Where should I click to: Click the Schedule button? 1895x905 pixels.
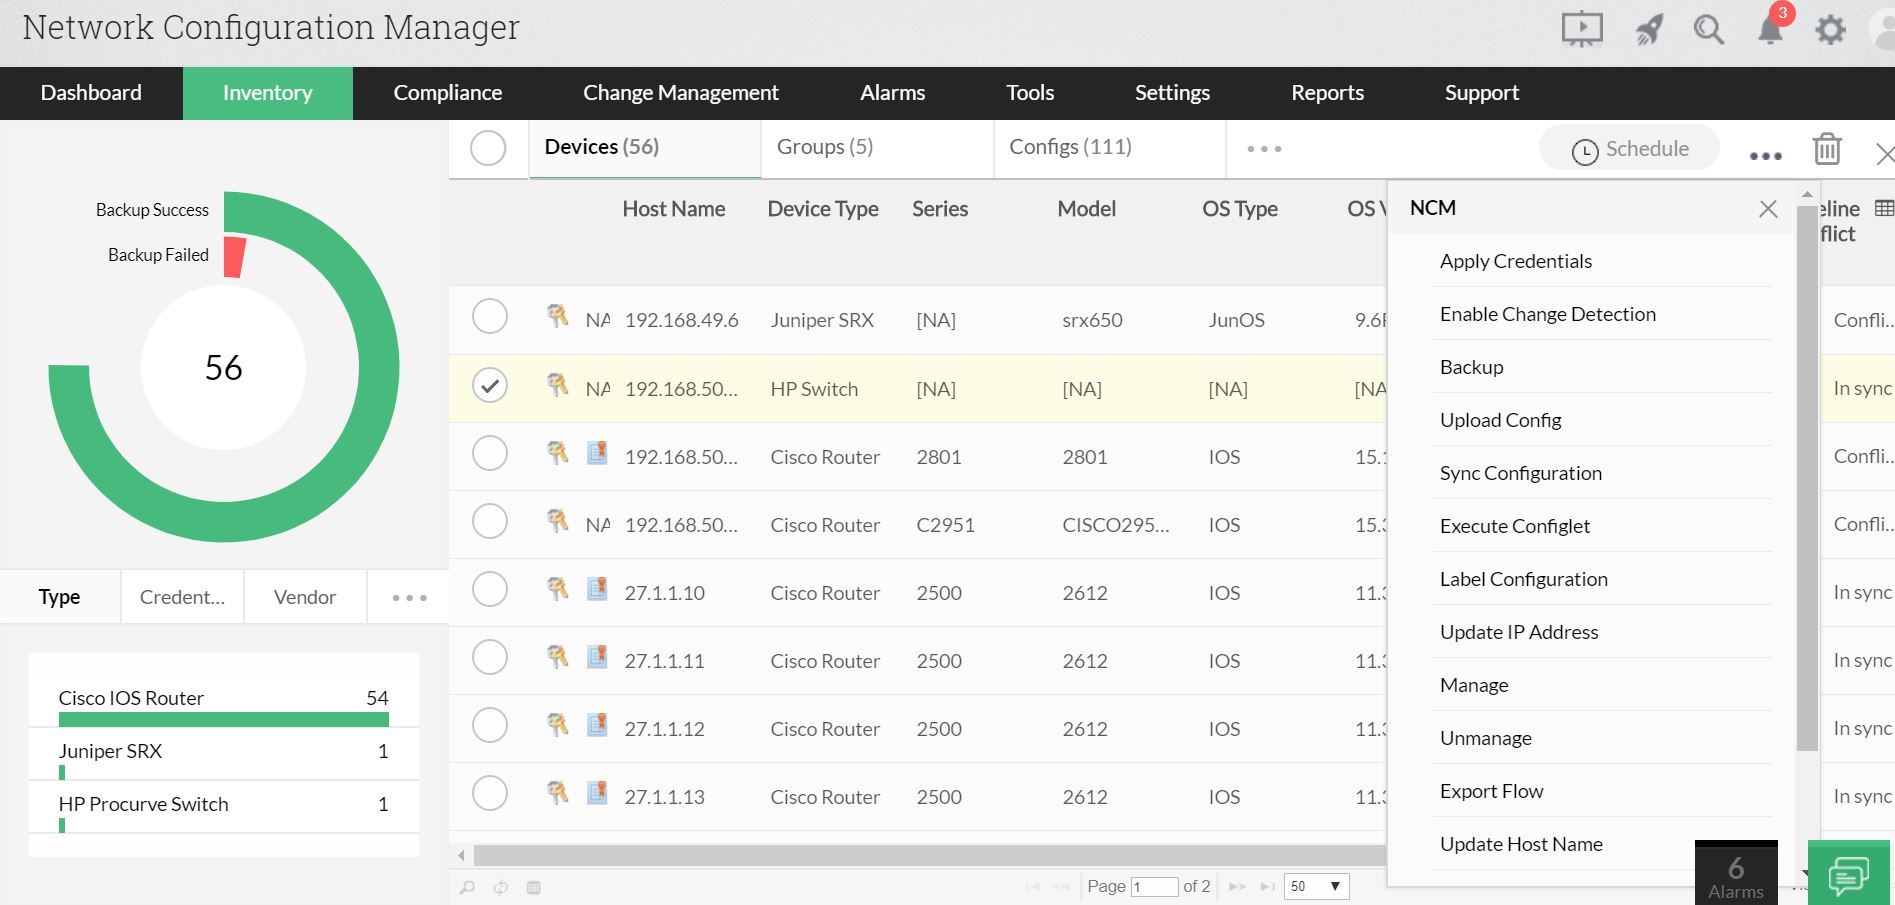pyautogui.click(x=1629, y=147)
